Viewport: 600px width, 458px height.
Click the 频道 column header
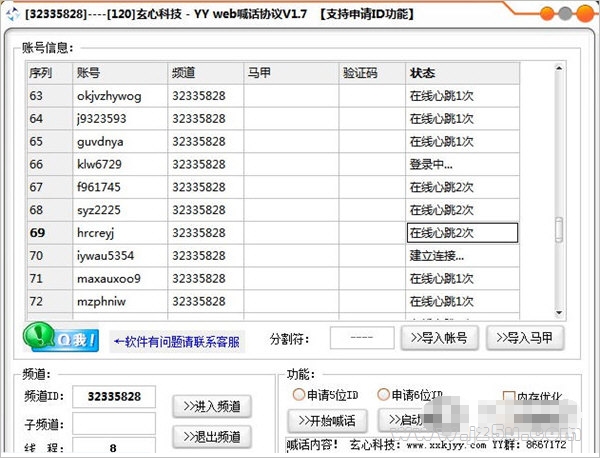coord(205,73)
